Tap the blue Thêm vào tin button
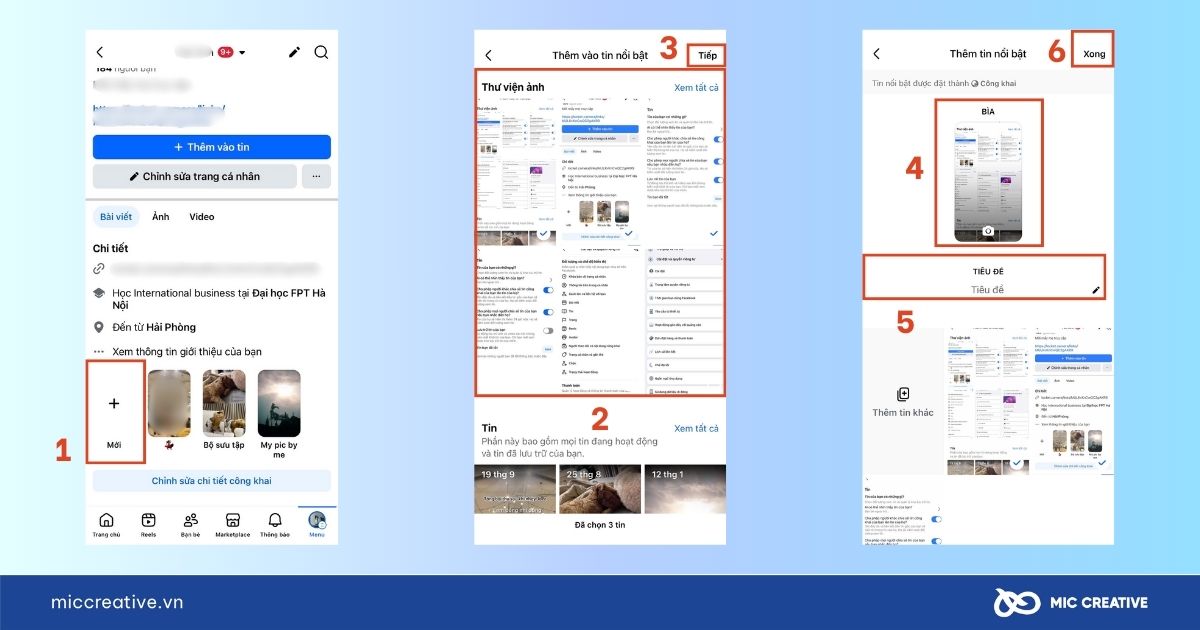Image resolution: width=1200 pixels, height=630 pixels. click(x=212, y=147)
